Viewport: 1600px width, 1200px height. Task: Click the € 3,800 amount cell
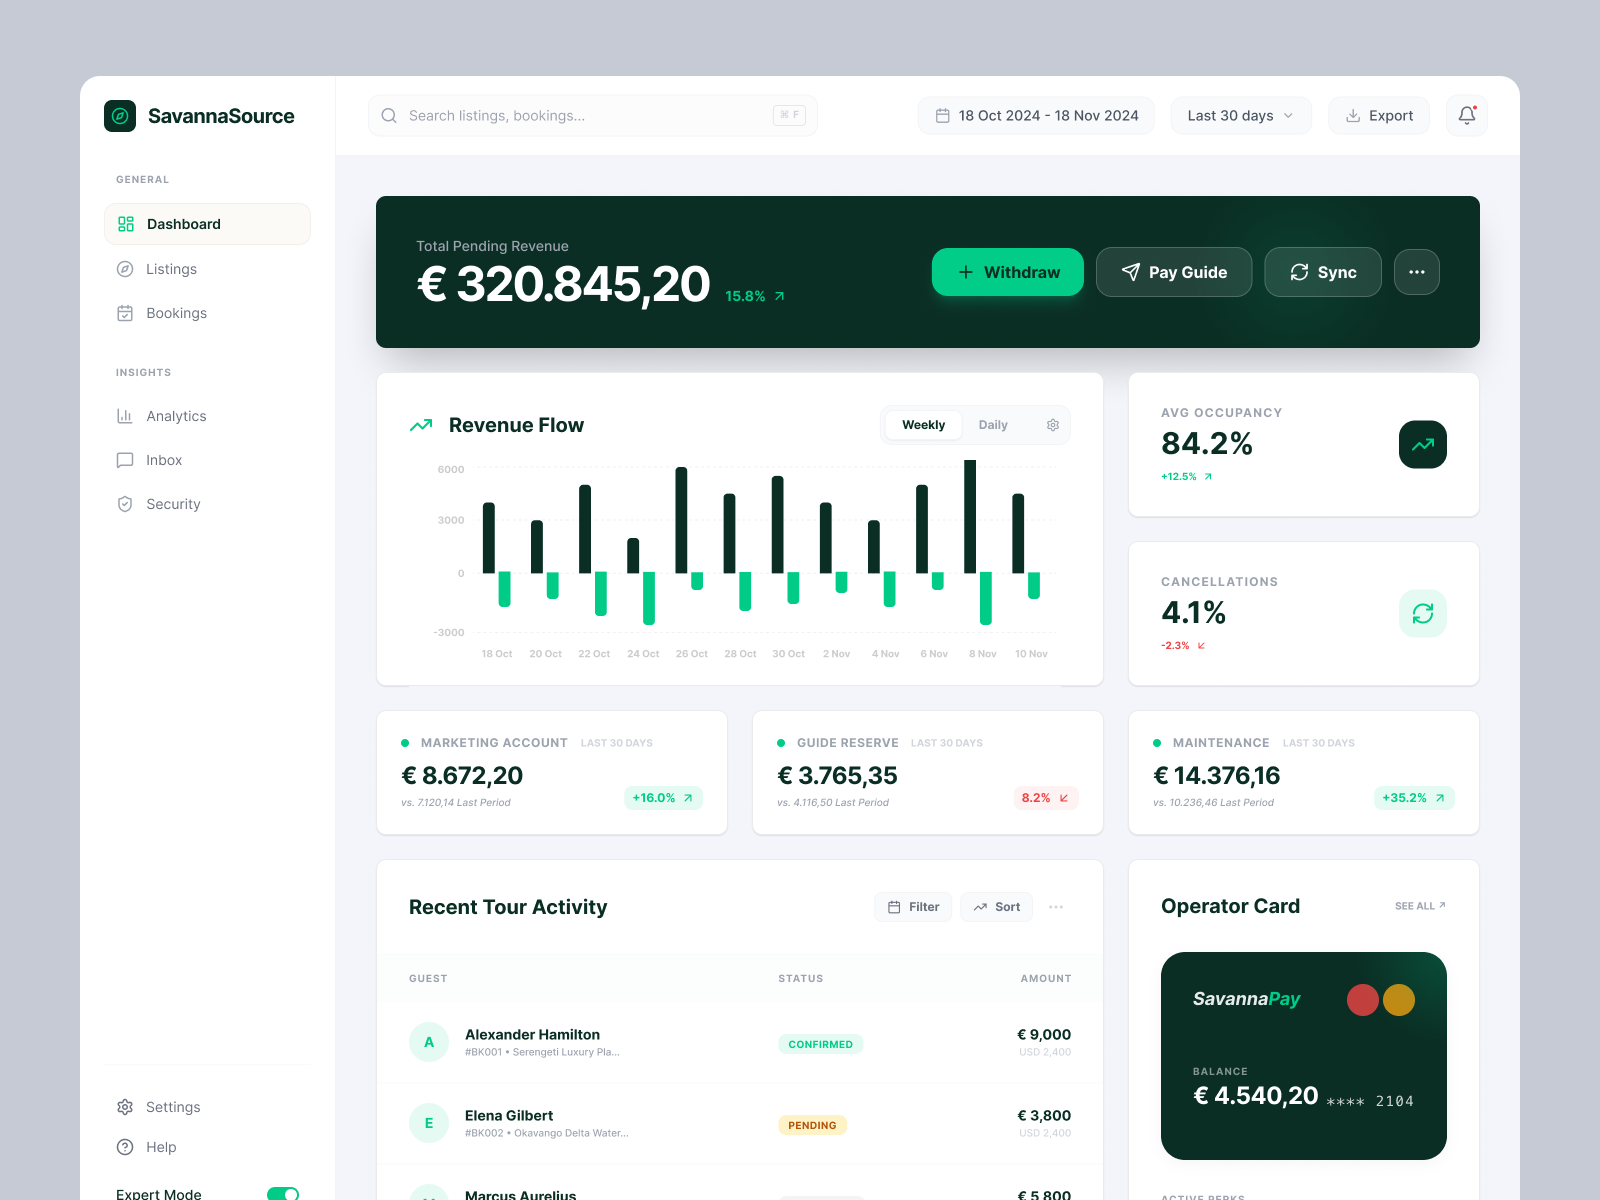[1044, 1116]
